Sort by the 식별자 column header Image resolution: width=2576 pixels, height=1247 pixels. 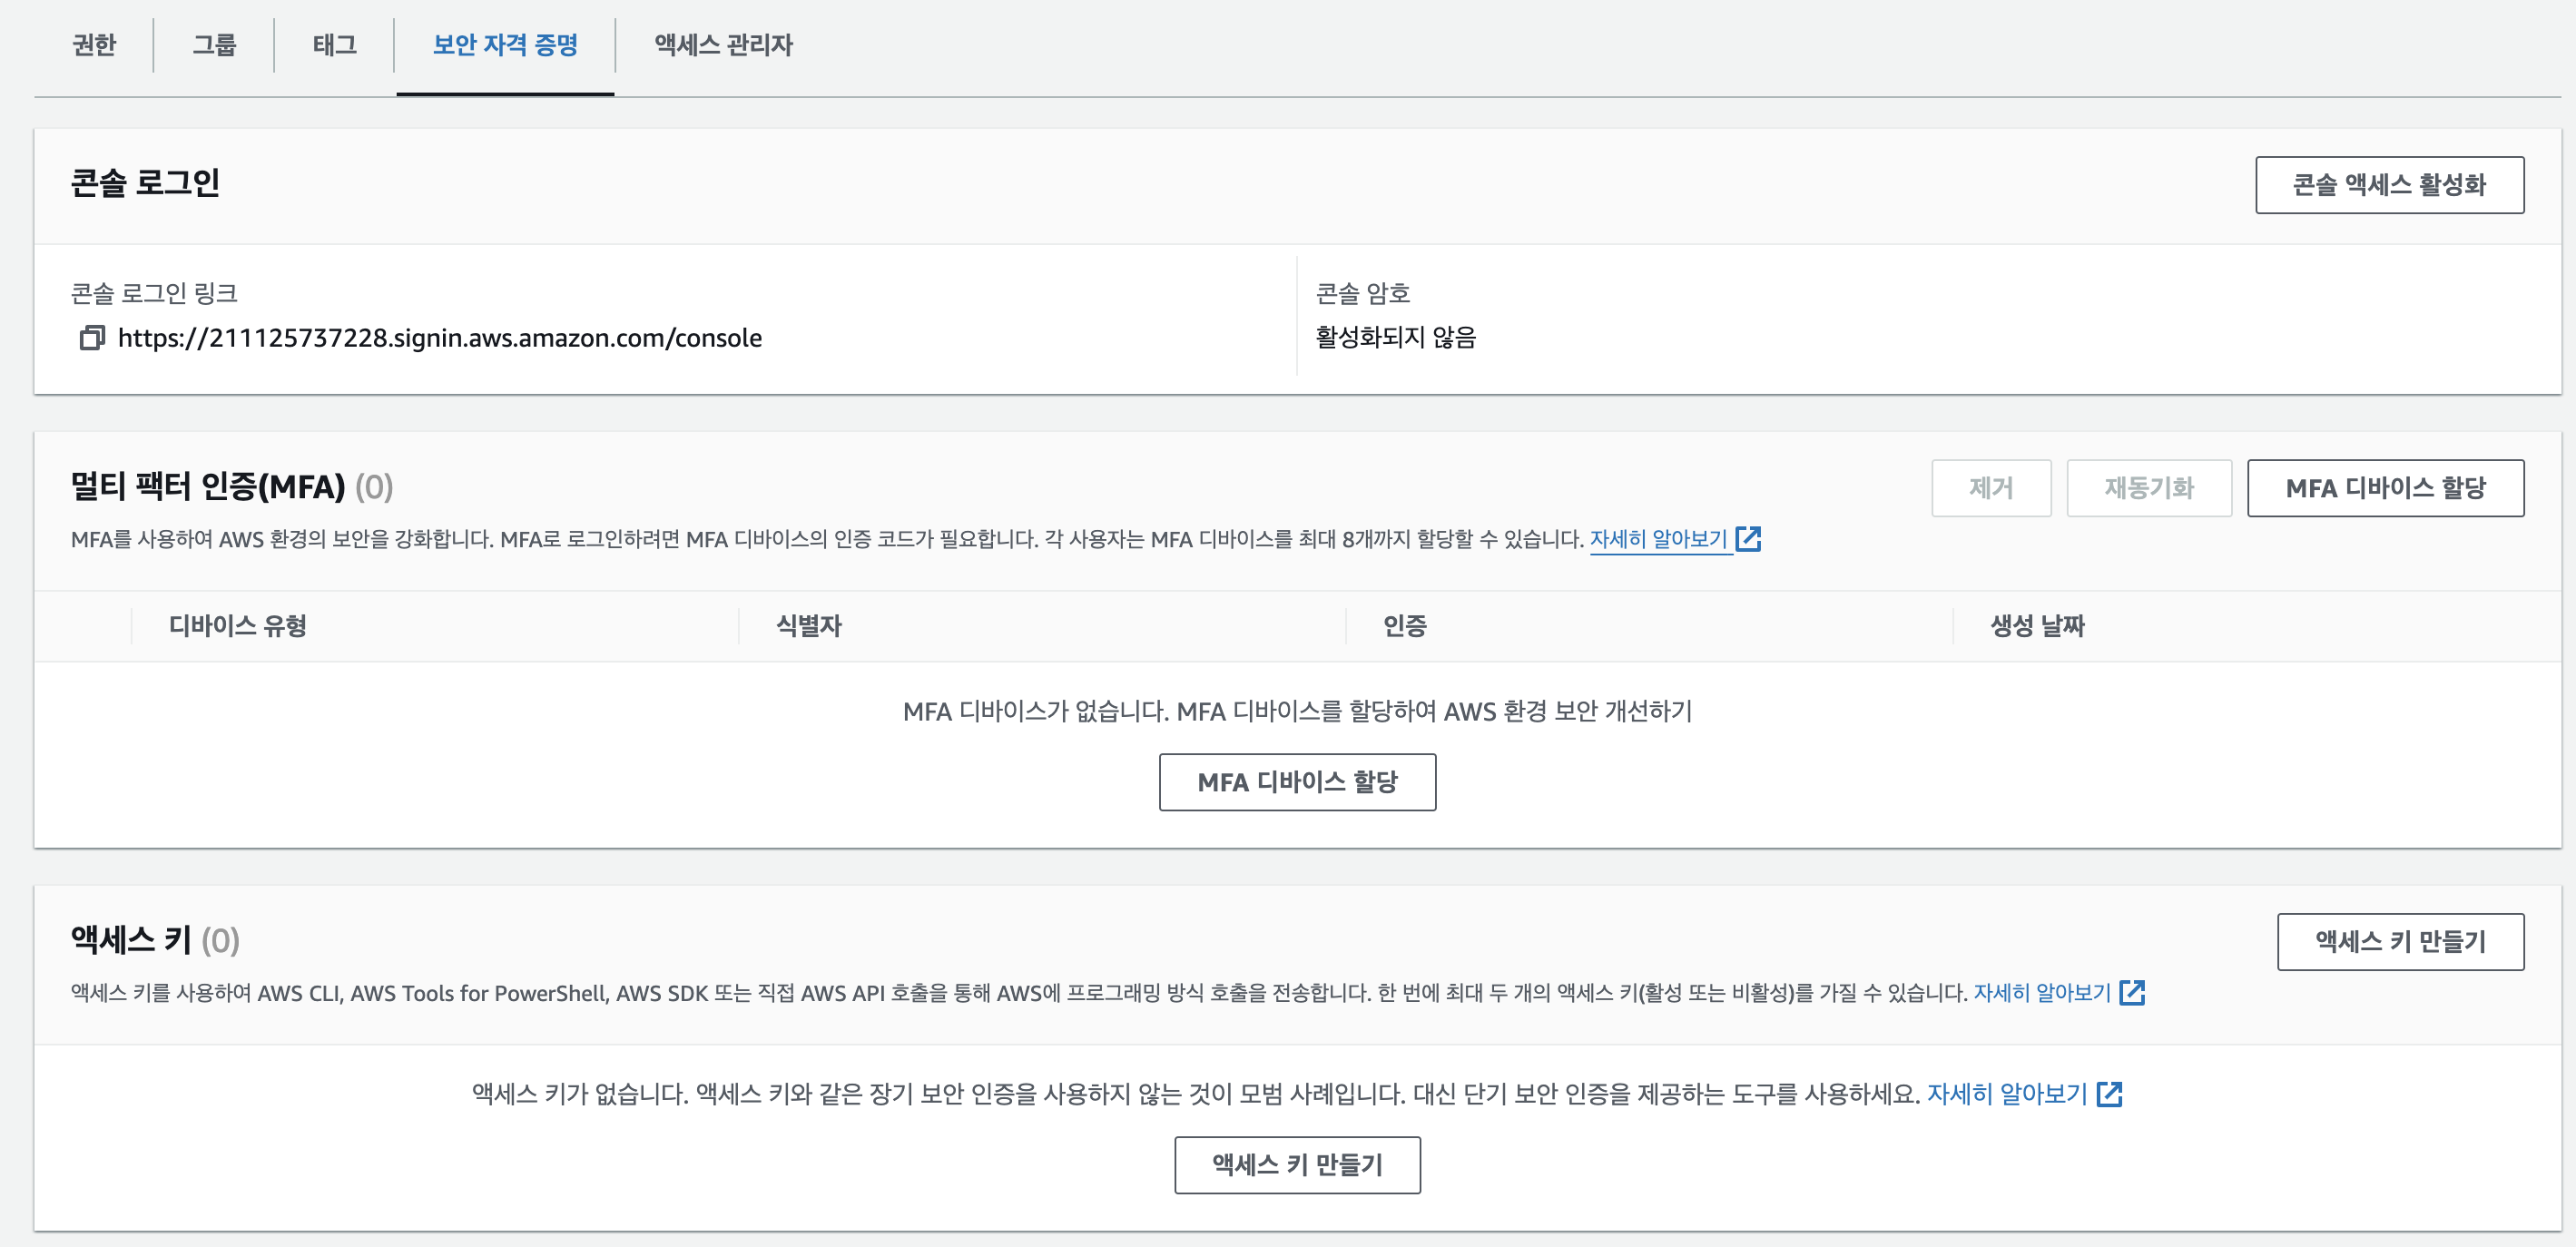(x=808, y=626)
